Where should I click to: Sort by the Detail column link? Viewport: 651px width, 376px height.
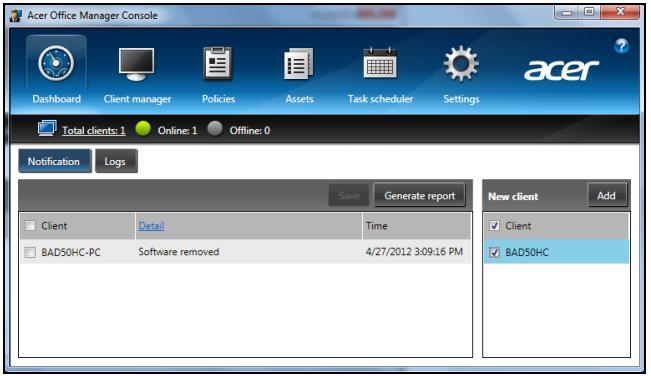151,226
